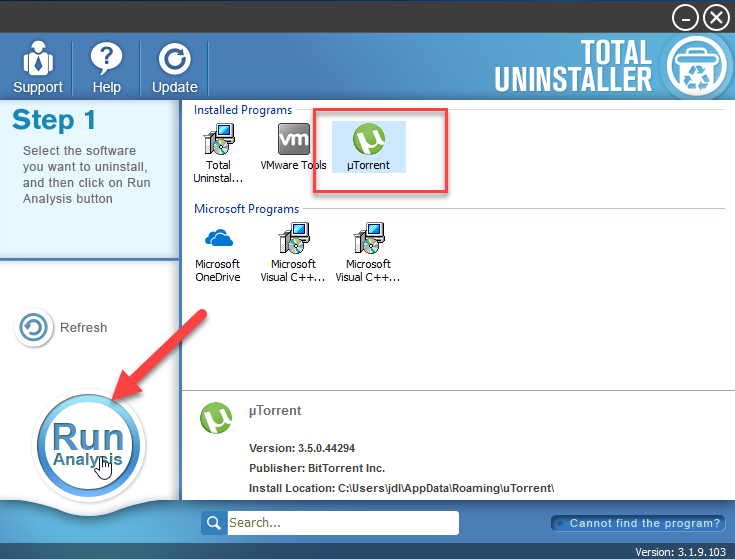735x559 pixels.
Task: Click the µTorrent title in details panel
Action: click(x=275, y=411)
